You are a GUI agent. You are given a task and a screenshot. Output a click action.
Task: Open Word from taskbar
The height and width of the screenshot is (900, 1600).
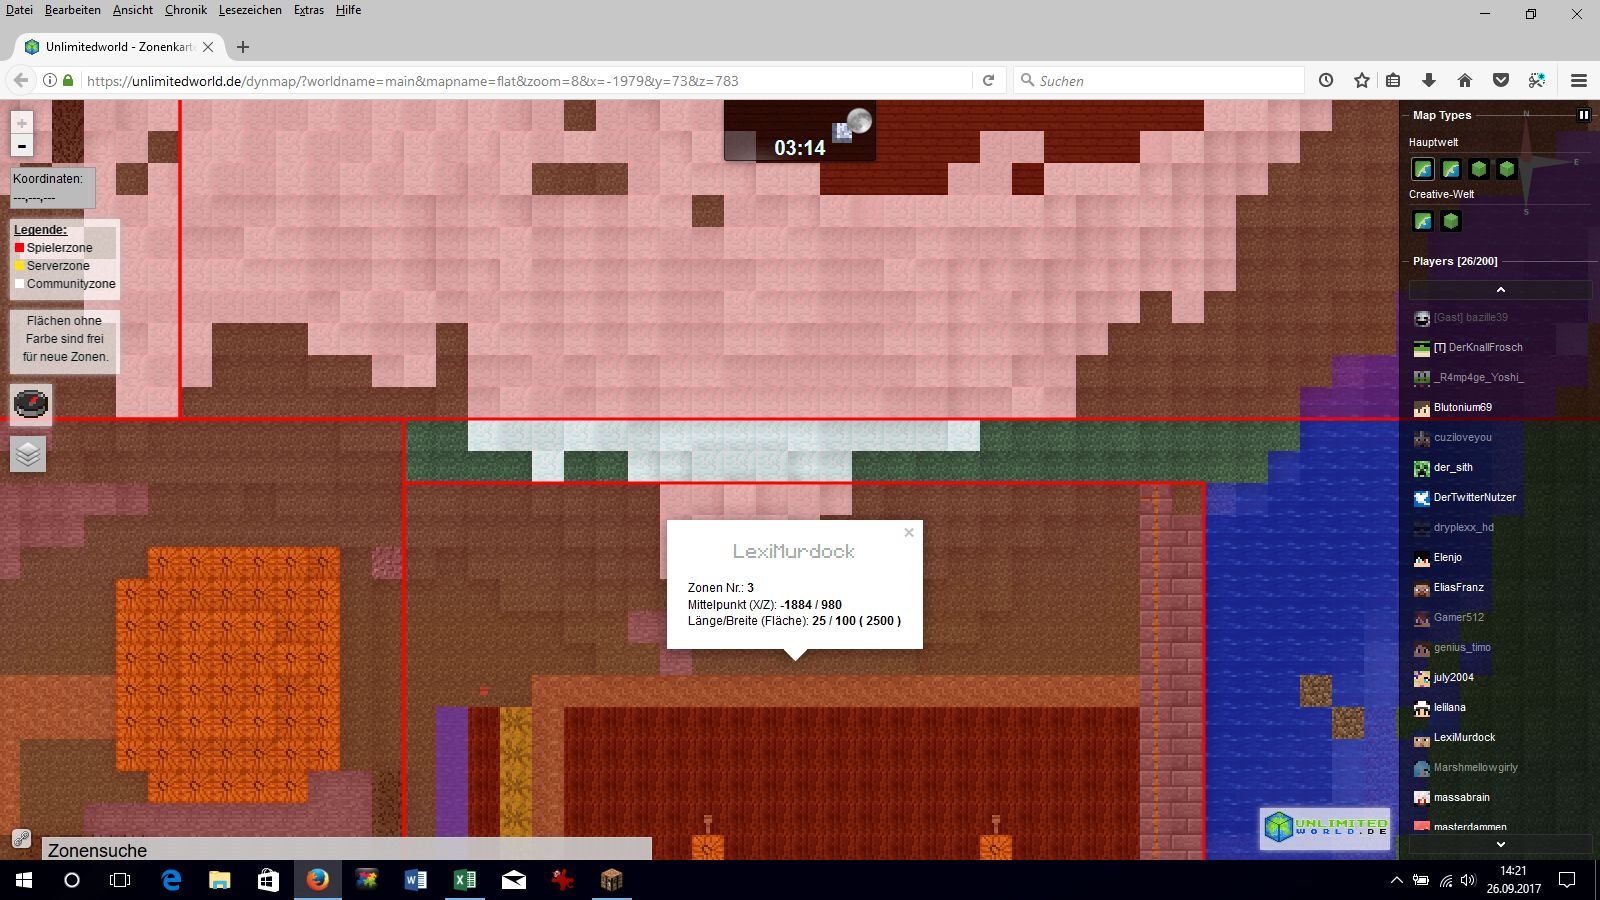tap(416, 880)
